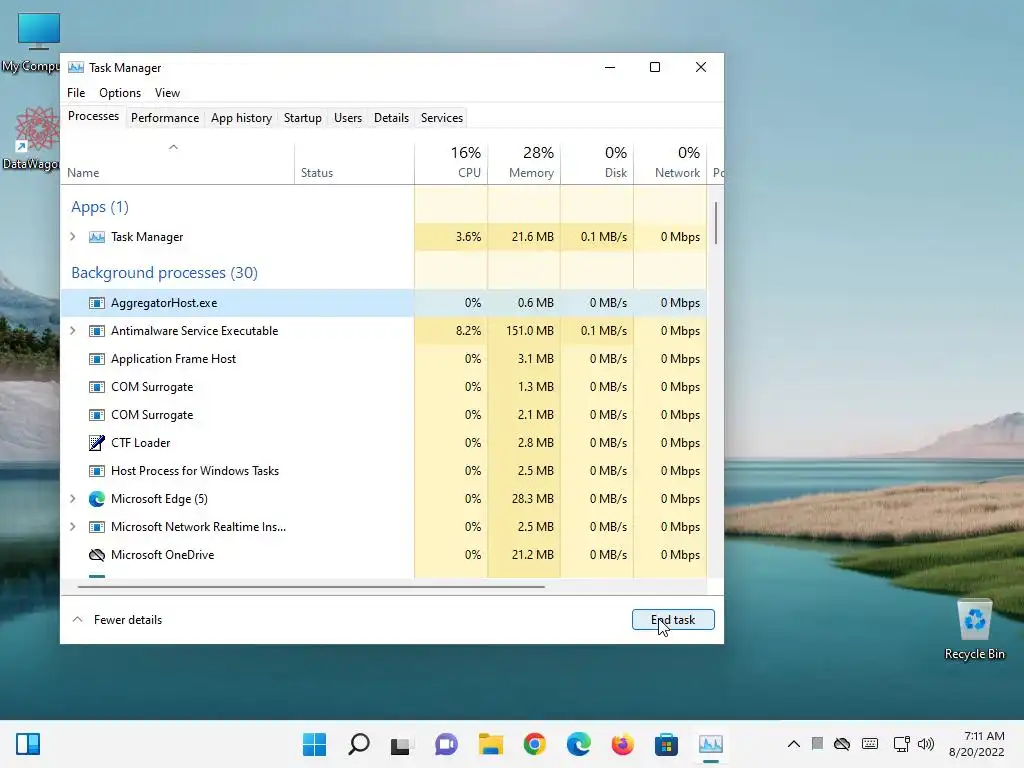This screenshot has width=1024, height=768.
Task: Open Chat app in the taskbar
Action: (x=446, y=744)
